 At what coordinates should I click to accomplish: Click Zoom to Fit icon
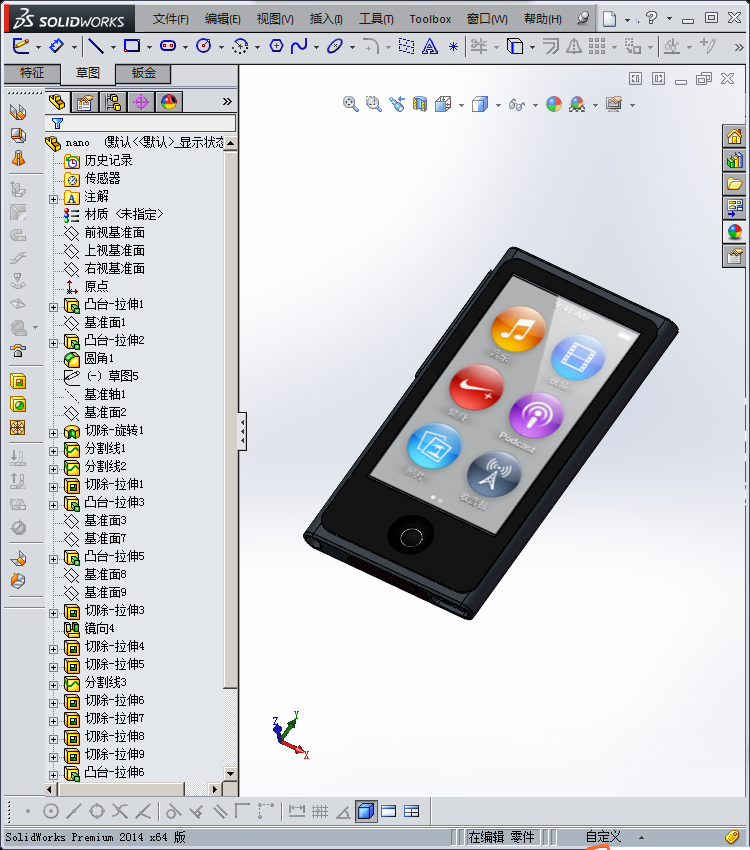pyautogui.click(x=351, y=104)
